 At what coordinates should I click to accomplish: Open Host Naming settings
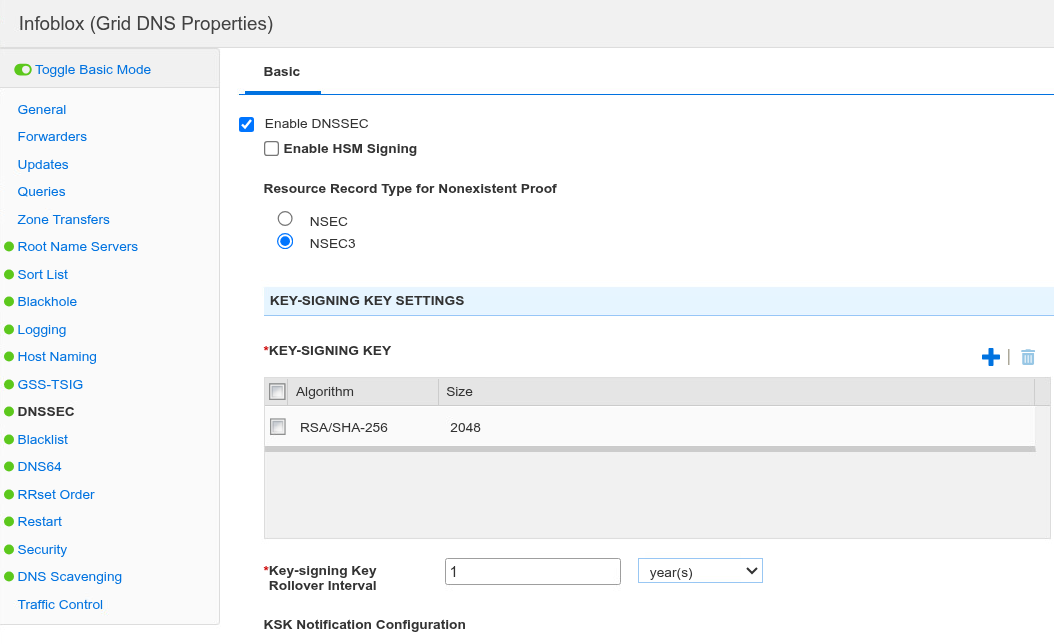click(57, 357)
